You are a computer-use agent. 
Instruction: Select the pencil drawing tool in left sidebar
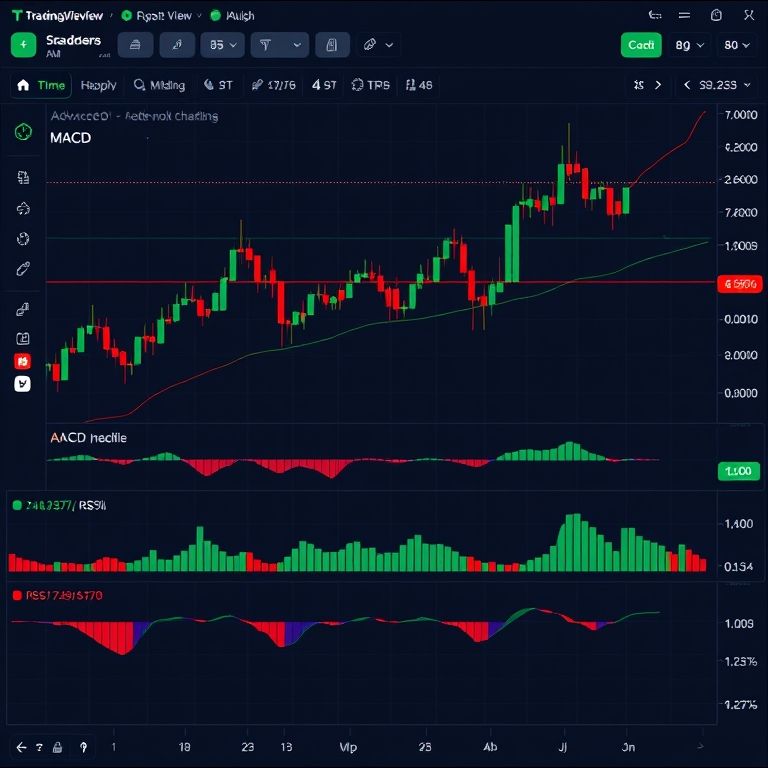23,269
